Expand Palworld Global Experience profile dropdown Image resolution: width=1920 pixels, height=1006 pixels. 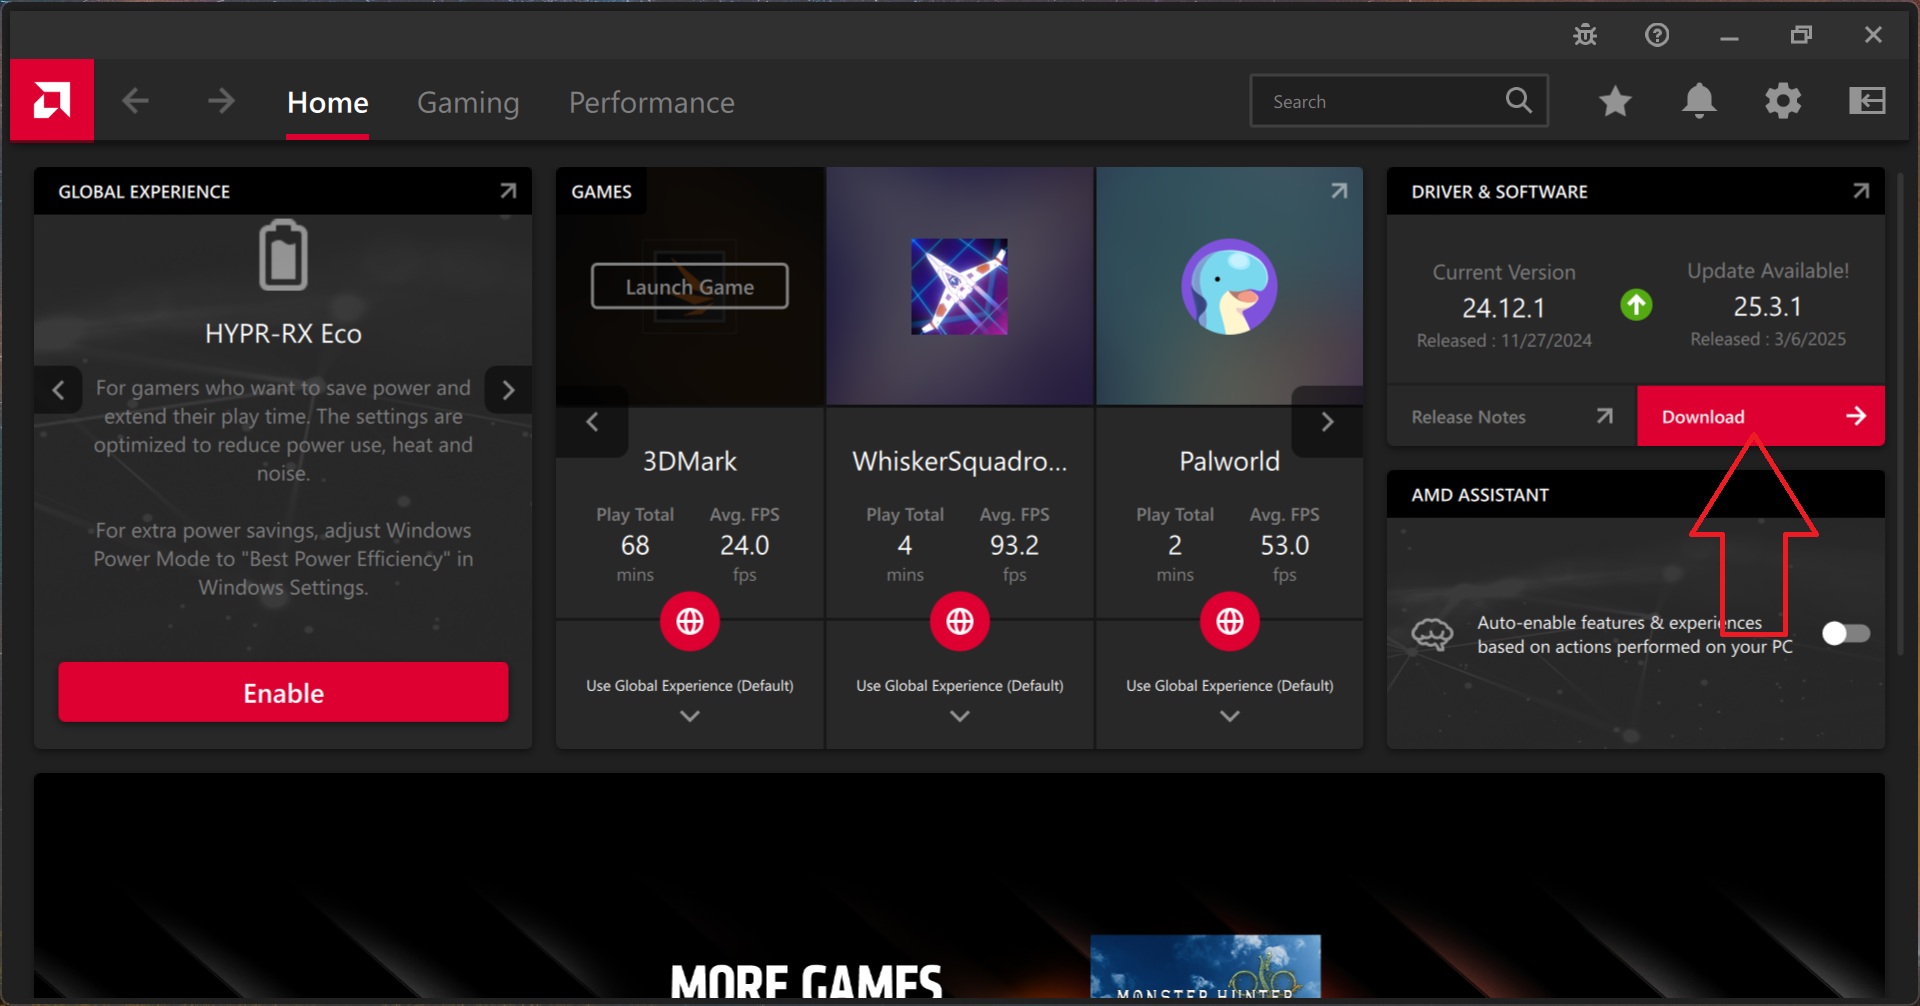pyautogui.click(x=1229, y=716)
